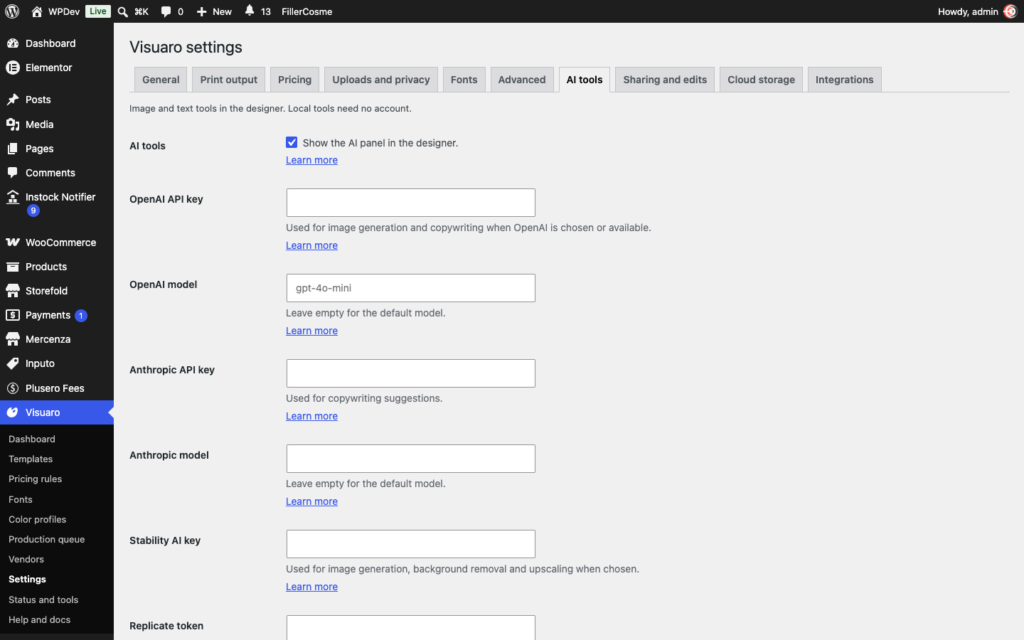Click the Payments dollar icon
1024x640 pixels.
pos(12,315)
